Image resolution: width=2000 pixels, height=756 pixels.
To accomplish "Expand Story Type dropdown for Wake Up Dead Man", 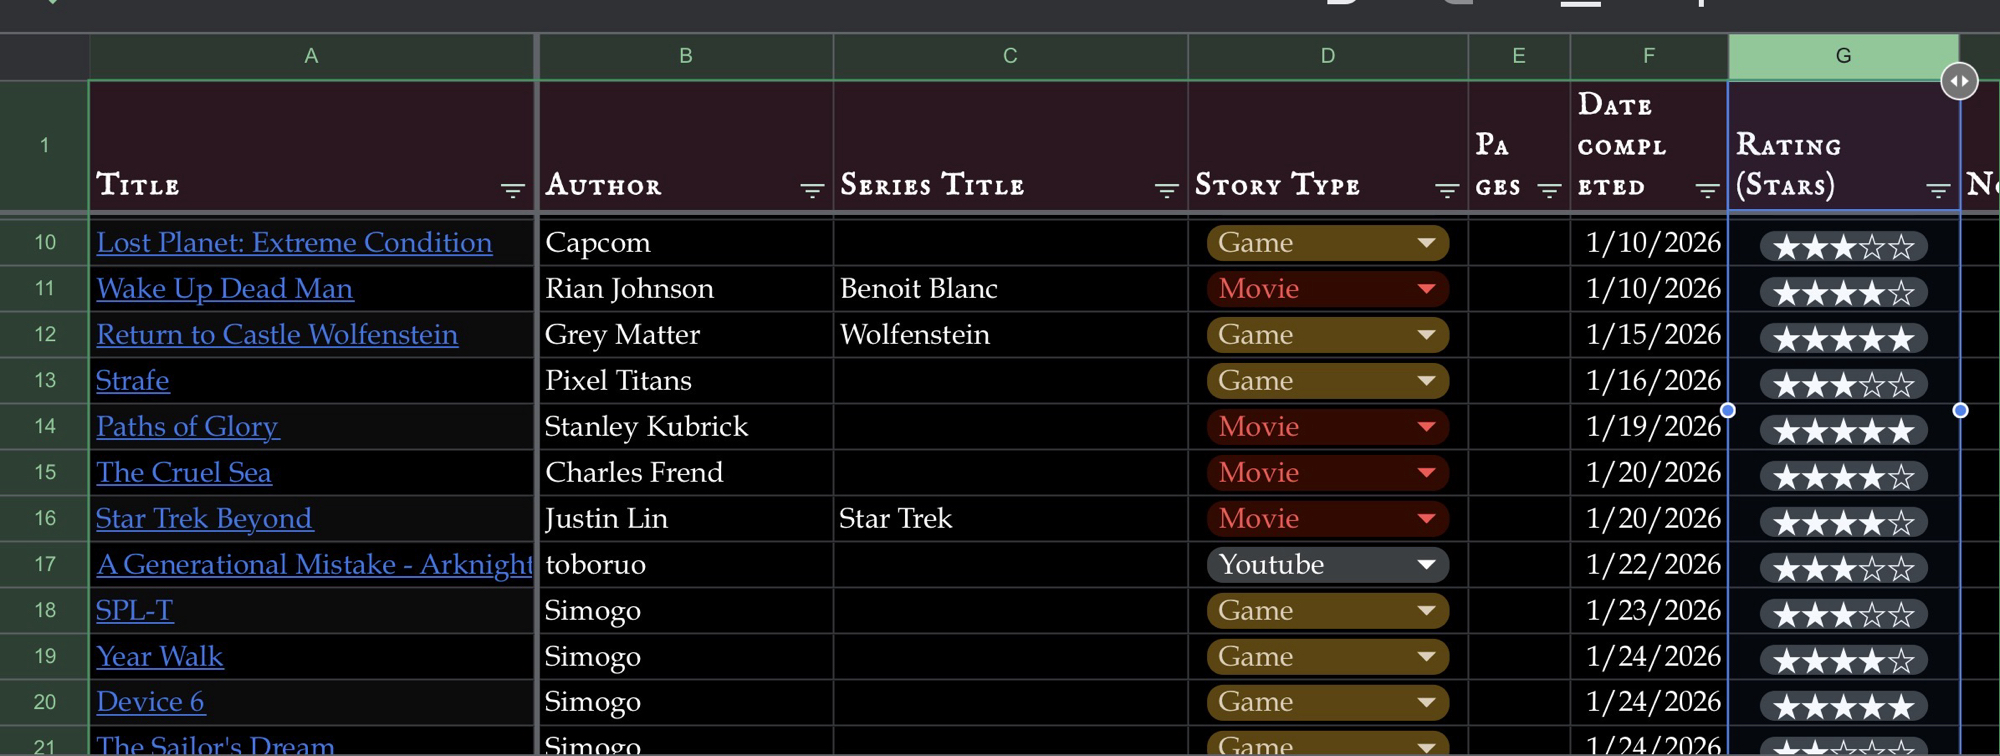I will coord(1427,289).
